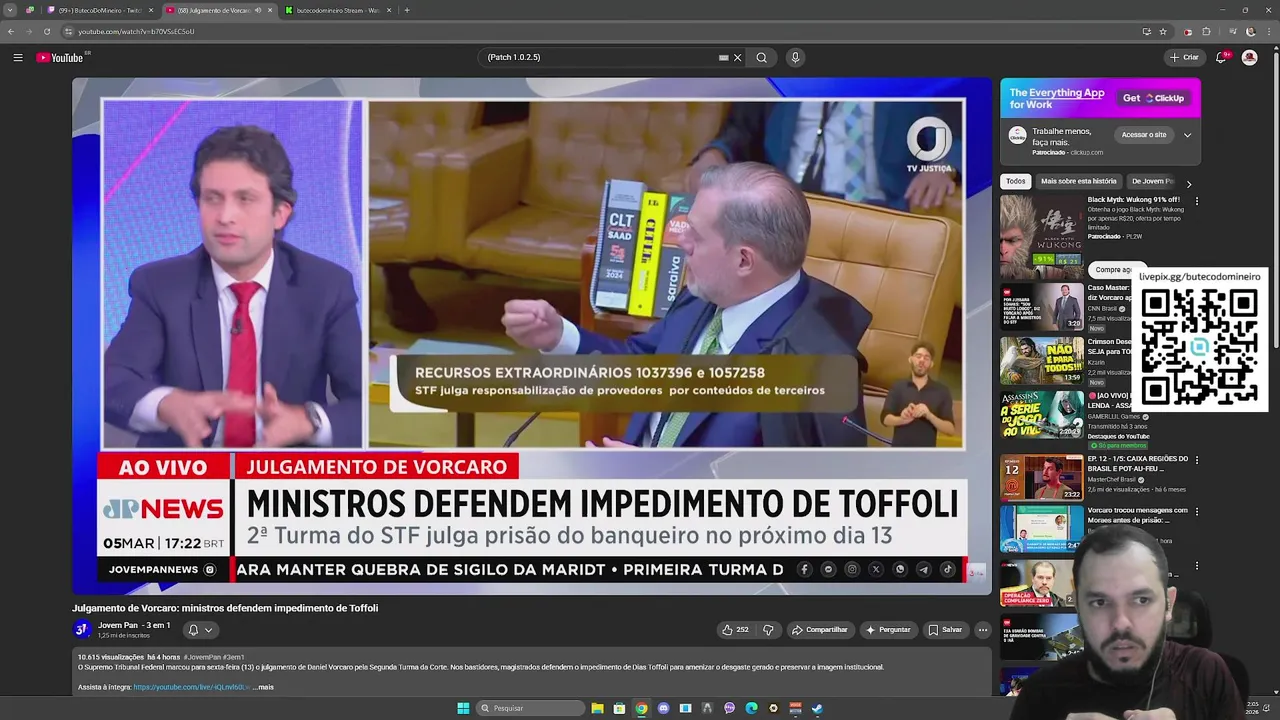Open the YouTube guide hamburger menu

tap(18, 58)
